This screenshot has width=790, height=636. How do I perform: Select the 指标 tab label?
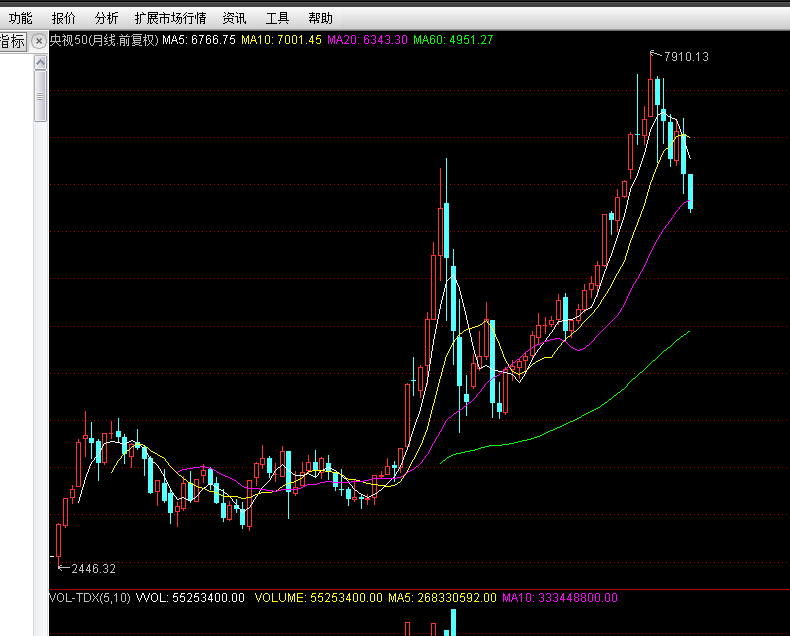tap(12, 41)
